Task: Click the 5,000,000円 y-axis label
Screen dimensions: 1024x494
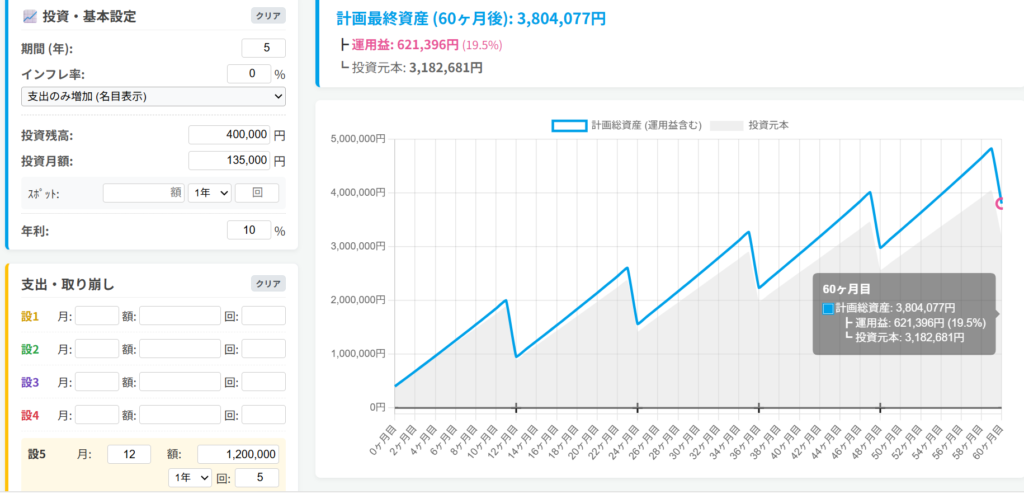Action: click(x=357, y=139)
